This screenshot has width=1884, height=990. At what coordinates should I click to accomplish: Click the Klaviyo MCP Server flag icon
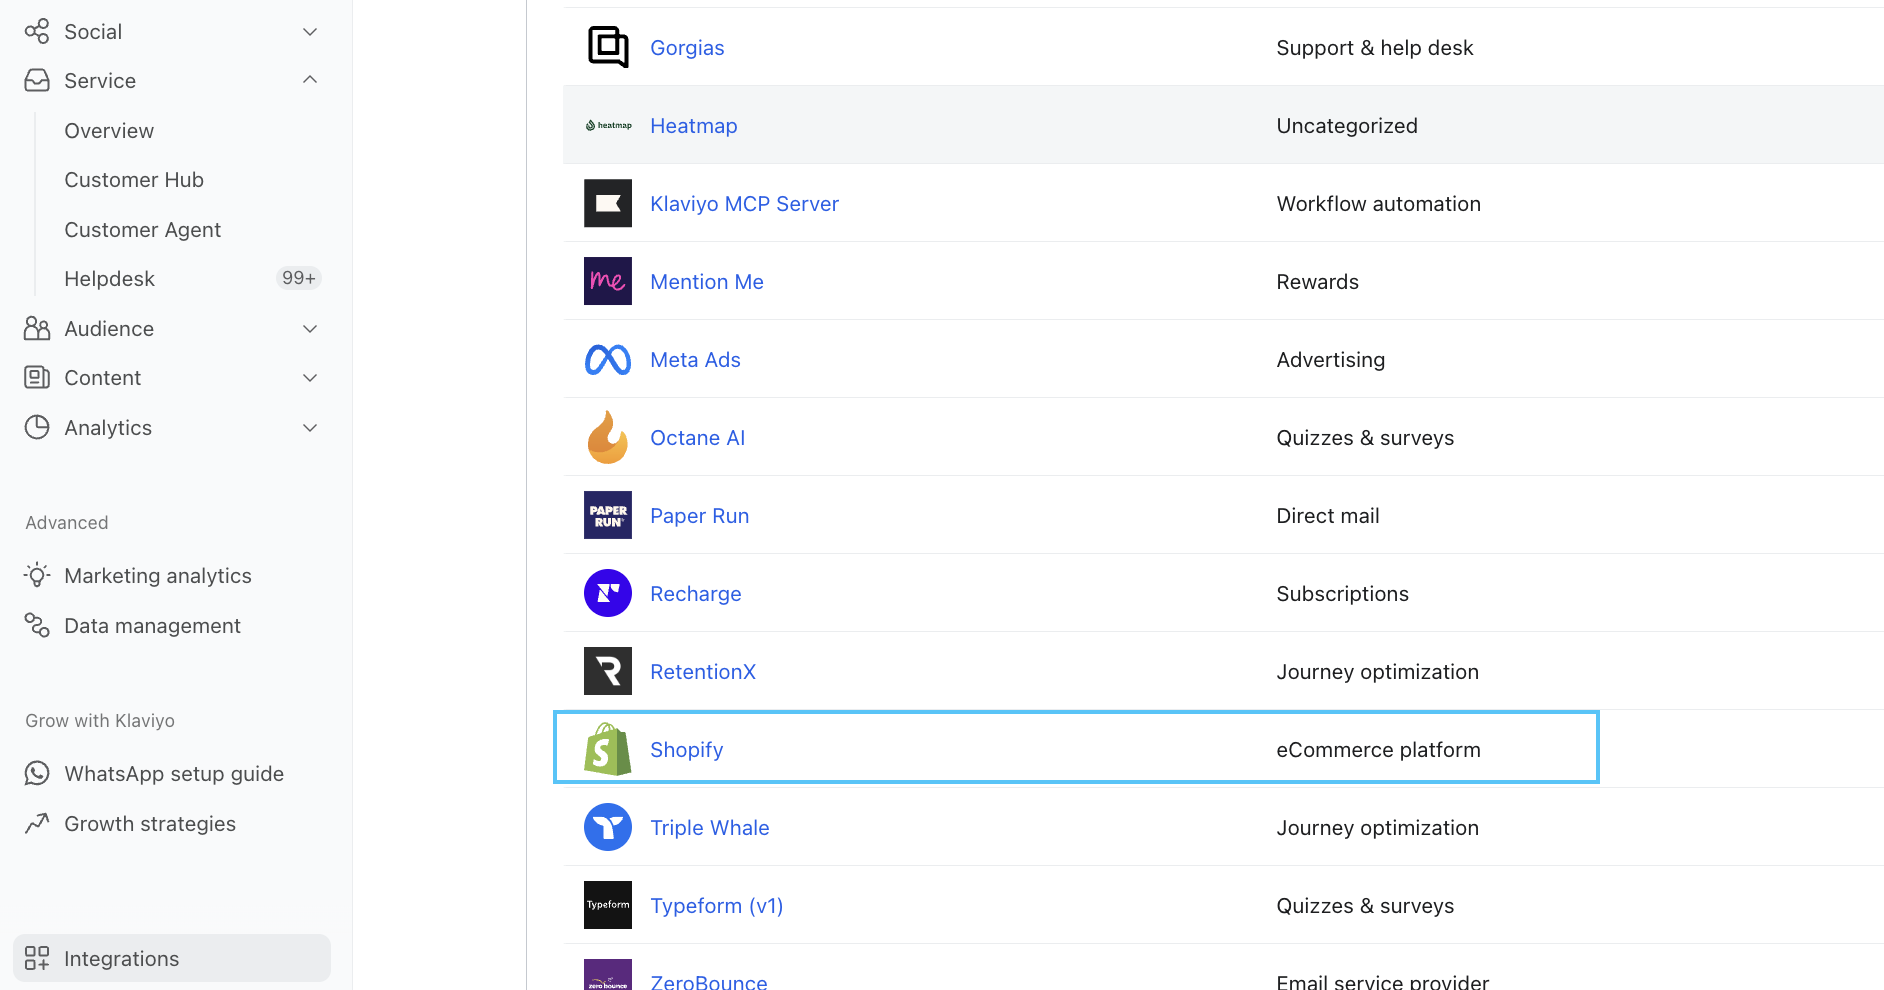point(608,203)
